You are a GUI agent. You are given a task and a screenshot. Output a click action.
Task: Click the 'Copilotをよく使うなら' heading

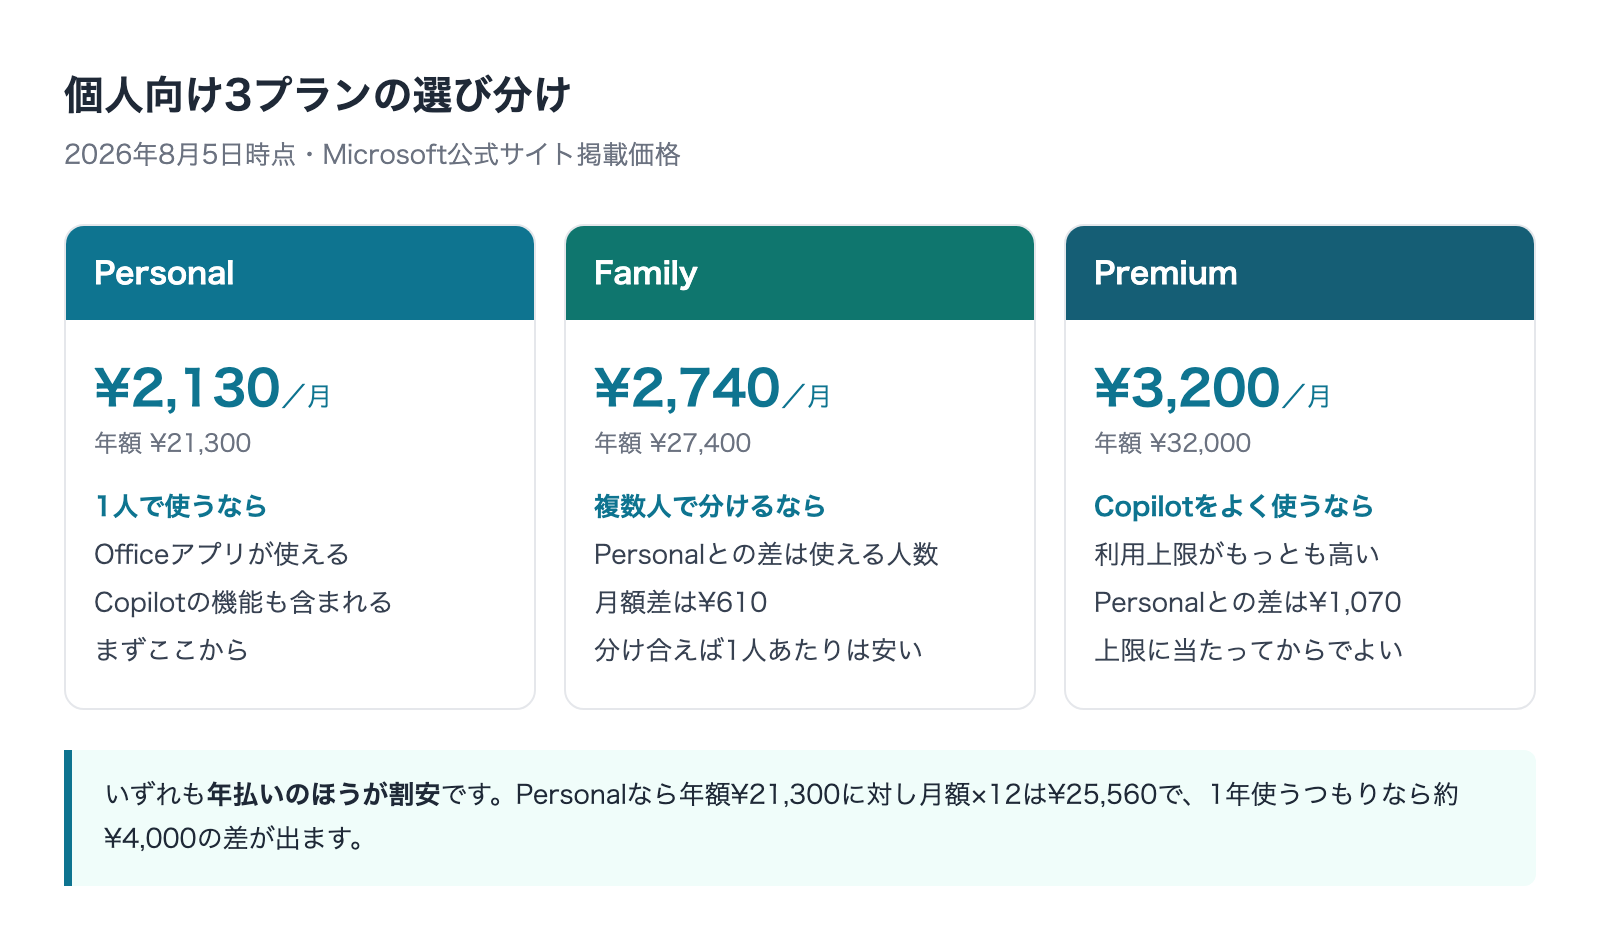click(x=1234, y=506)
